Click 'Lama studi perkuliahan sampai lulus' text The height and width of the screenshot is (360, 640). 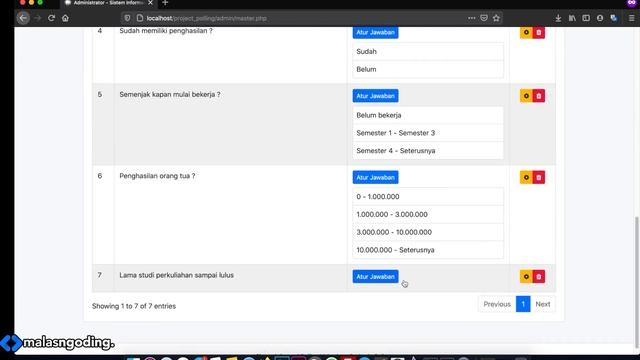pyautogui.click(x=176, y=275)
